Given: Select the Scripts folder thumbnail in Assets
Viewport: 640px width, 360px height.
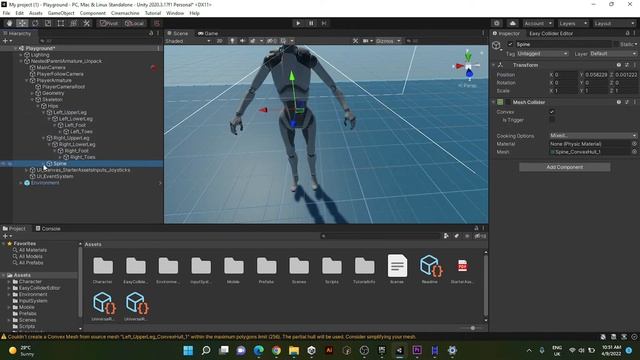Looking at the screenshot, I should click(x=332, y=266).
